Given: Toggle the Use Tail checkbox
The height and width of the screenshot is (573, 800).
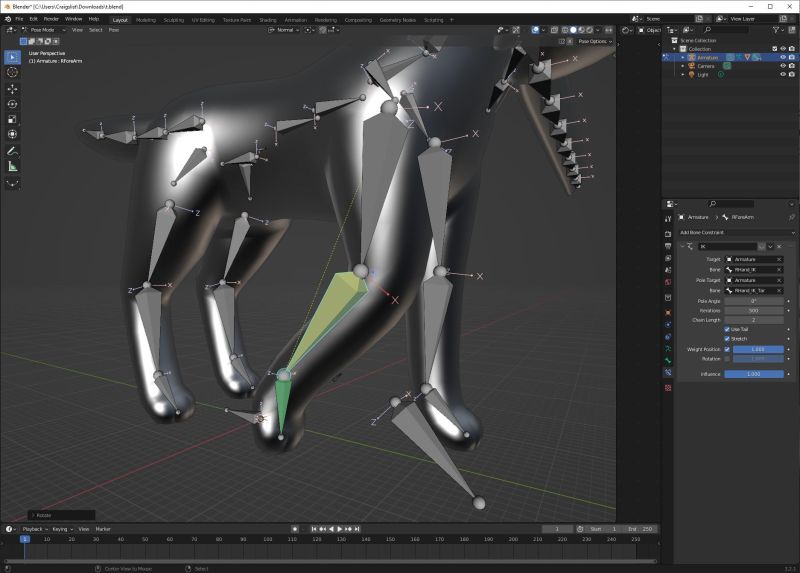Looking at the screenshot, I should pos(727,329).
